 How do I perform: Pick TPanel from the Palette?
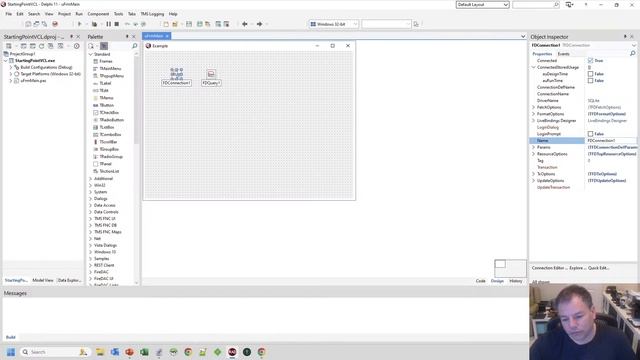tap(102, 164)
